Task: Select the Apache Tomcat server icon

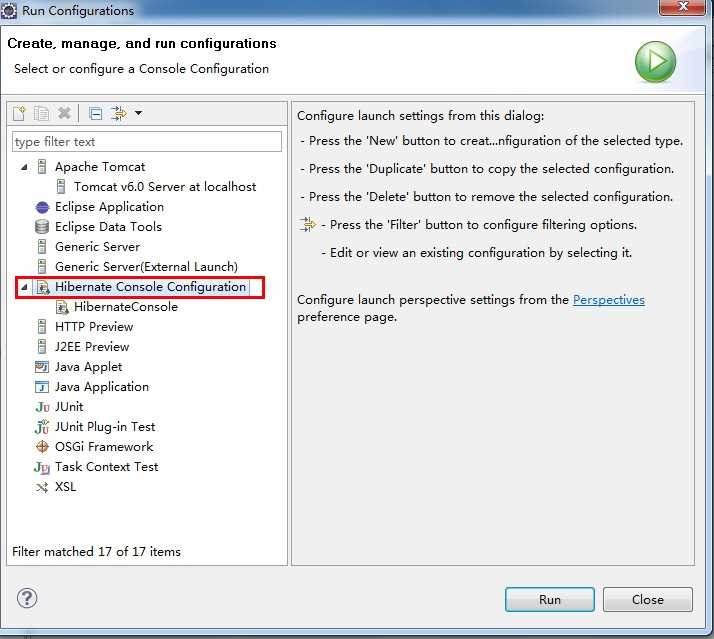Action: click(42, 167)
